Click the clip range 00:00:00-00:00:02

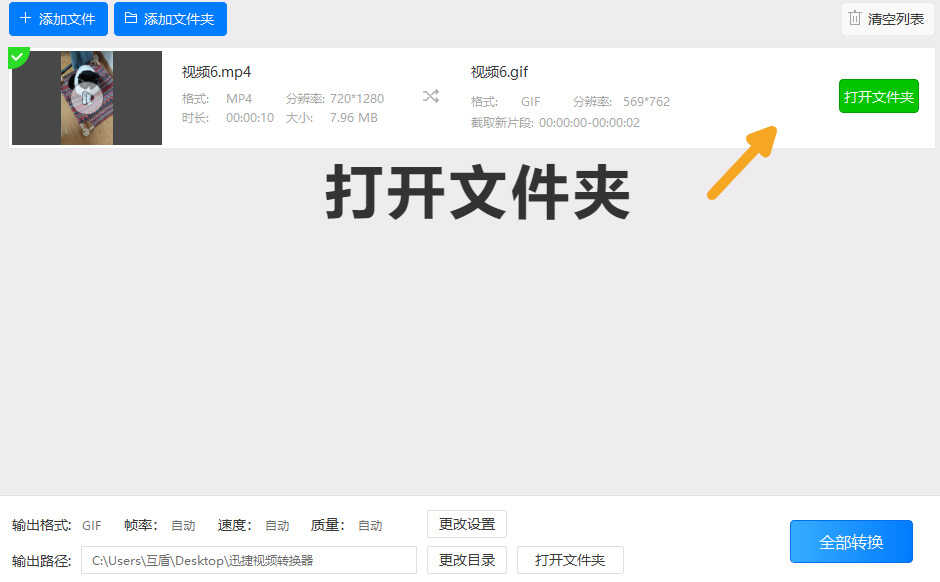pos(589,122)
